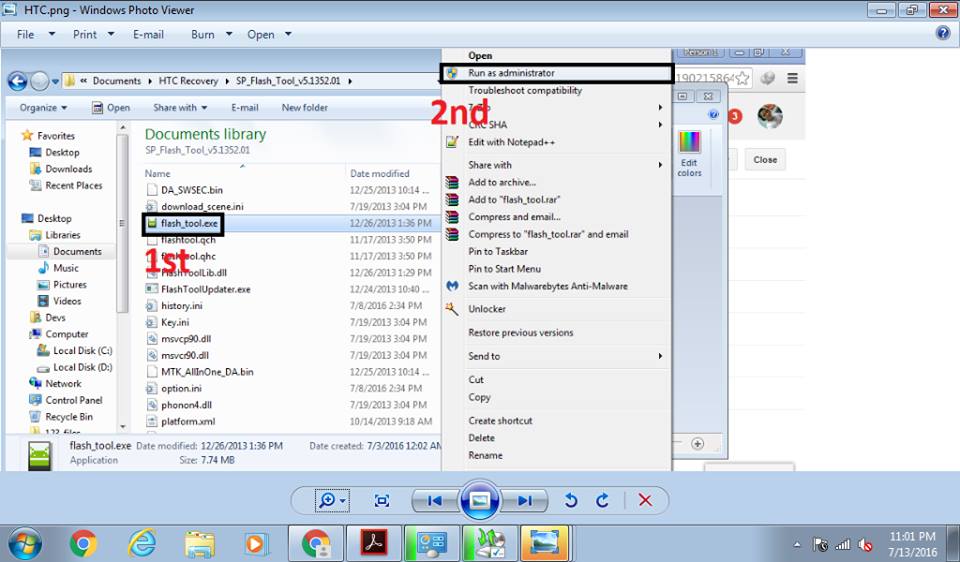Viewport: 960px width, 562px height.
Task: Click Unlocker menu entry
Action: [487, 309]
